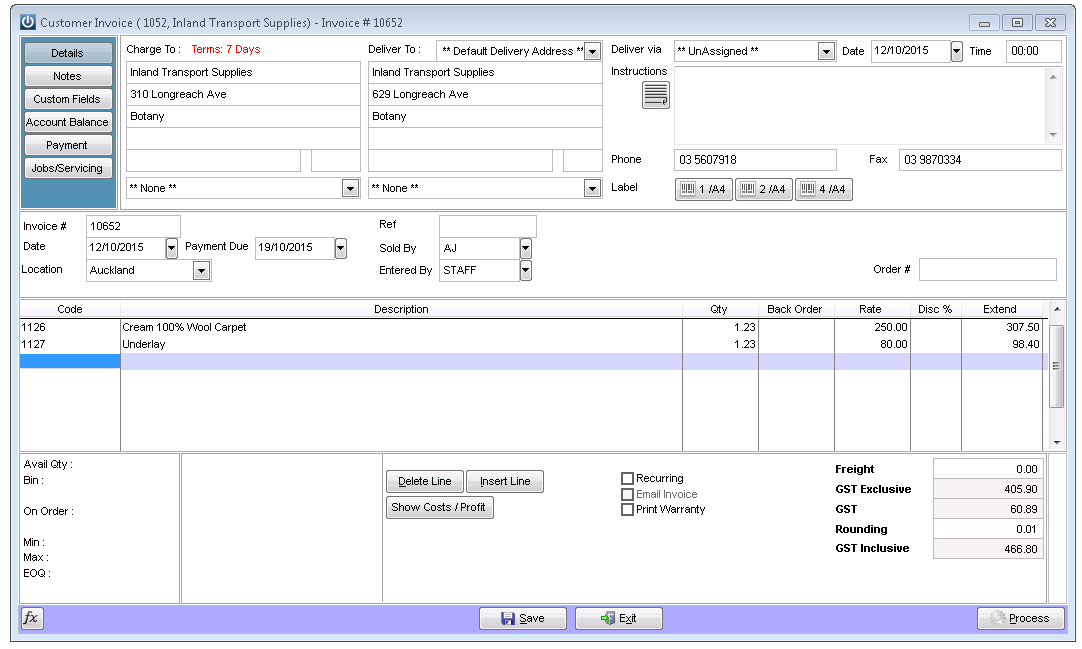
Task: Click the Order # field
Action: click(x=987, y=270)
